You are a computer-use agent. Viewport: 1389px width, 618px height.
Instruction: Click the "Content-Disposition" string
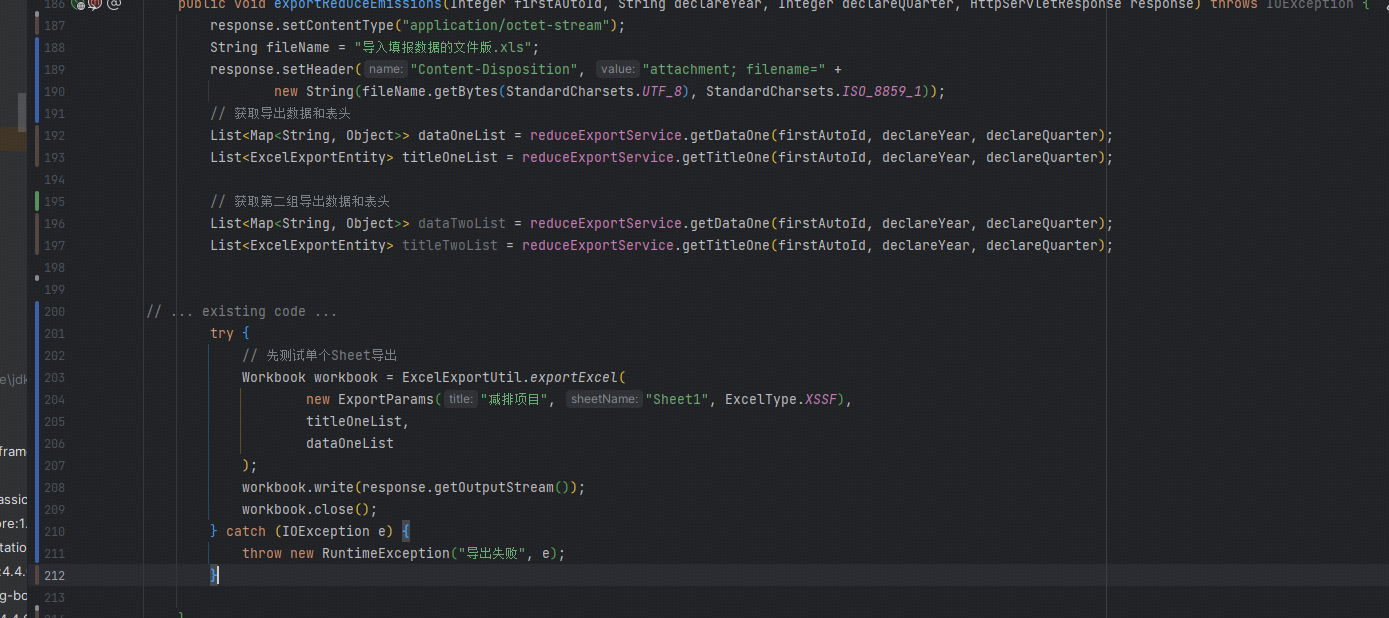pos(493,69)
